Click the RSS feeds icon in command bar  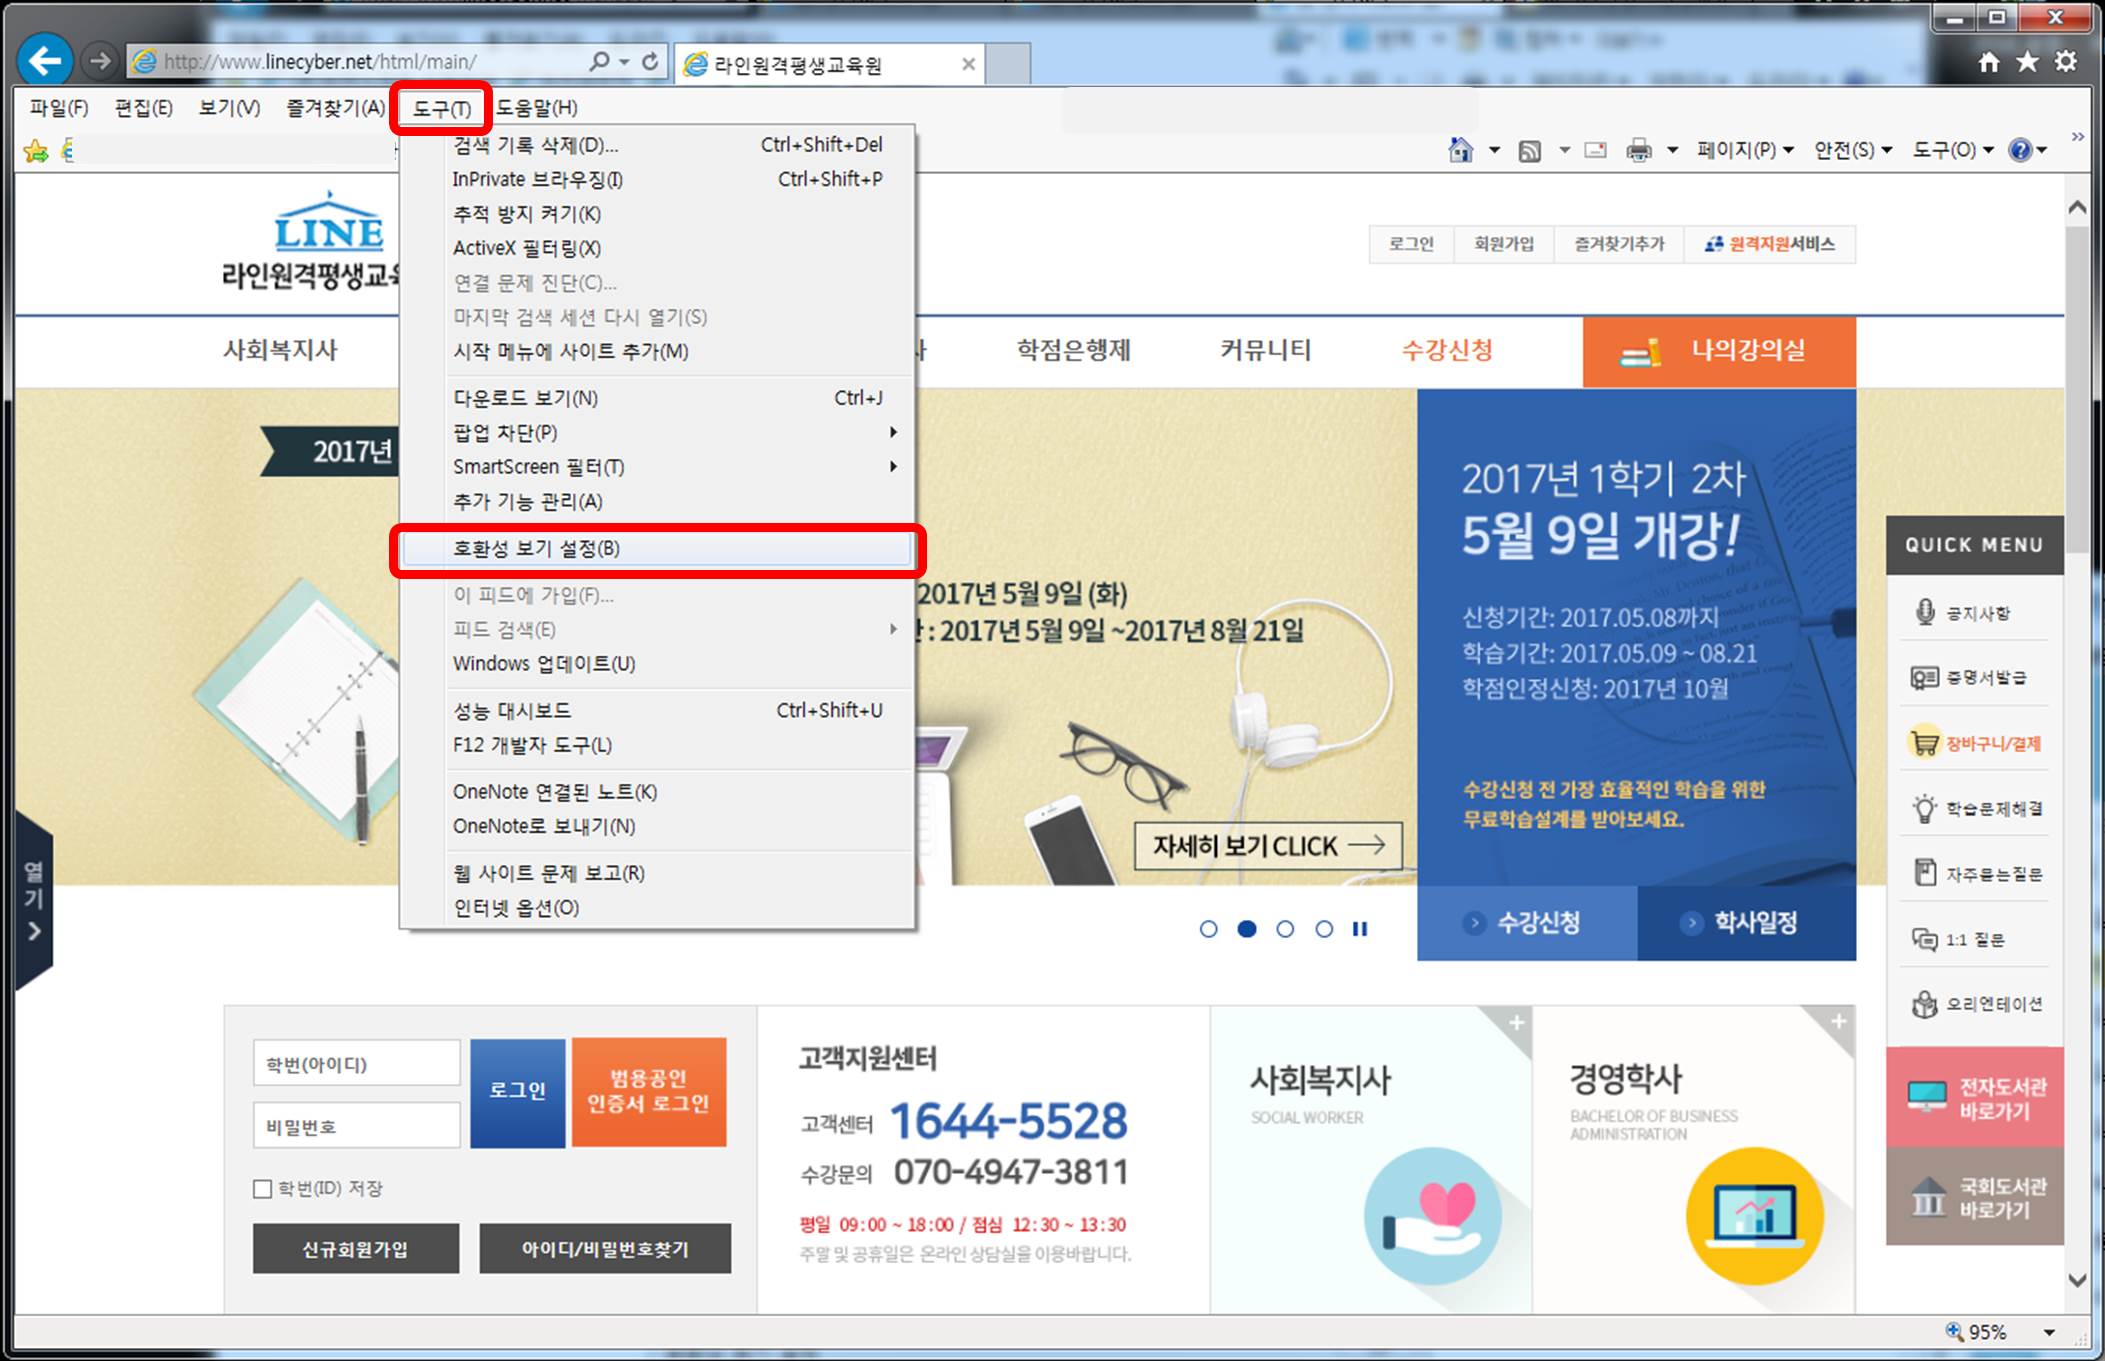click(1529, 150)
